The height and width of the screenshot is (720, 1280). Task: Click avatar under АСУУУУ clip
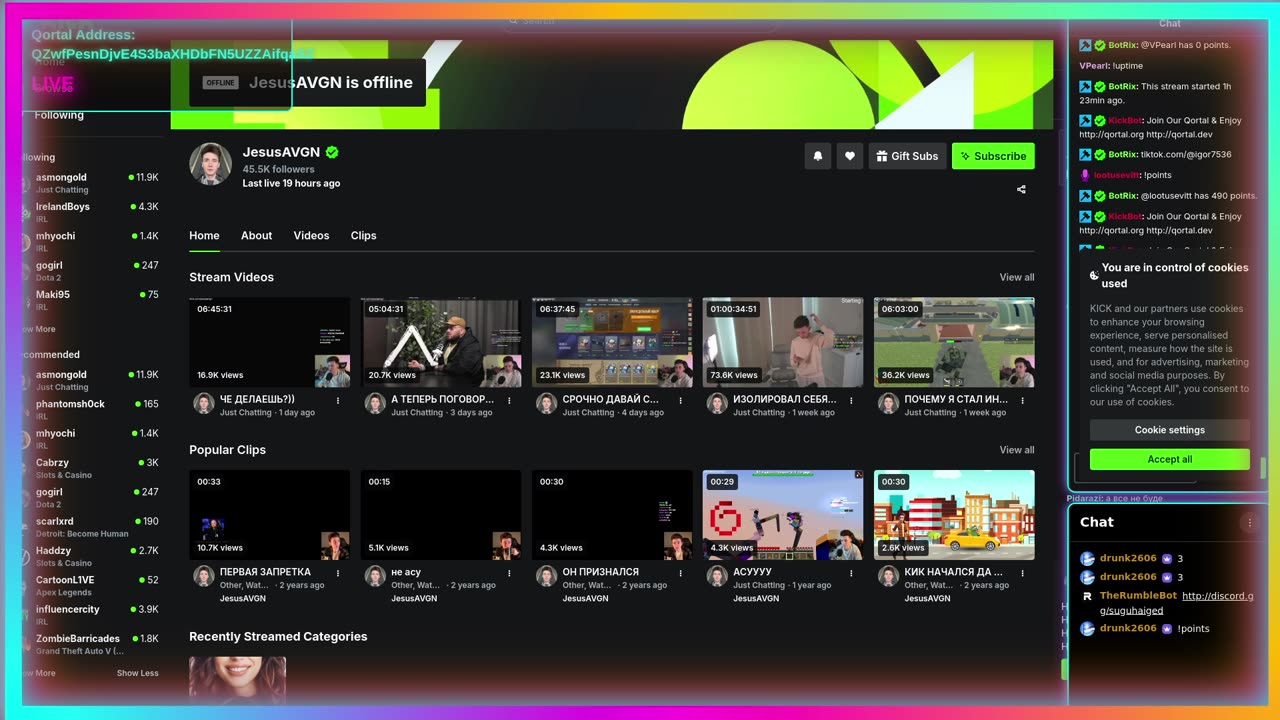coord(717,576)
